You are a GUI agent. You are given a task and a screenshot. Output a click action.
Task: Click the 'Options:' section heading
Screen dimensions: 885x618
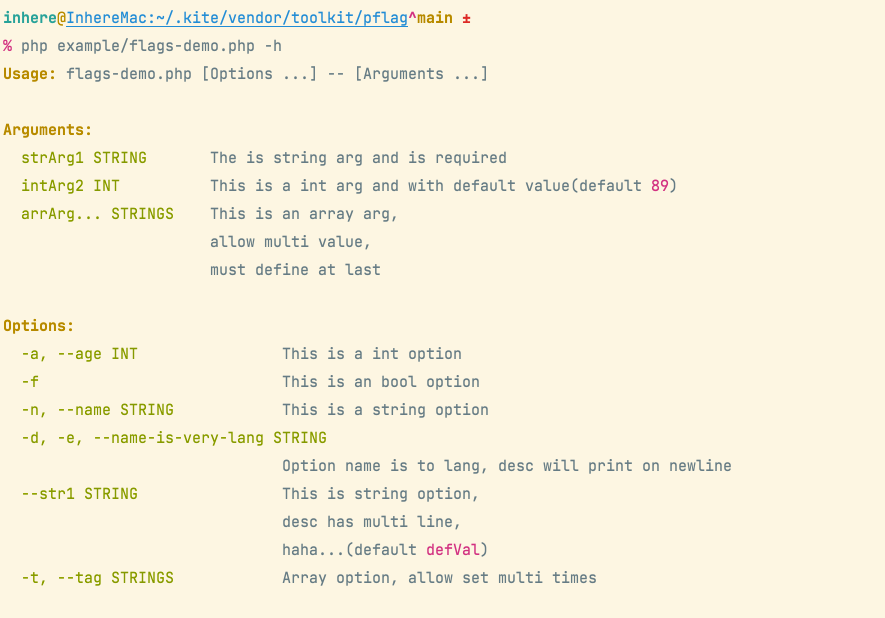(x=38, y=326)
